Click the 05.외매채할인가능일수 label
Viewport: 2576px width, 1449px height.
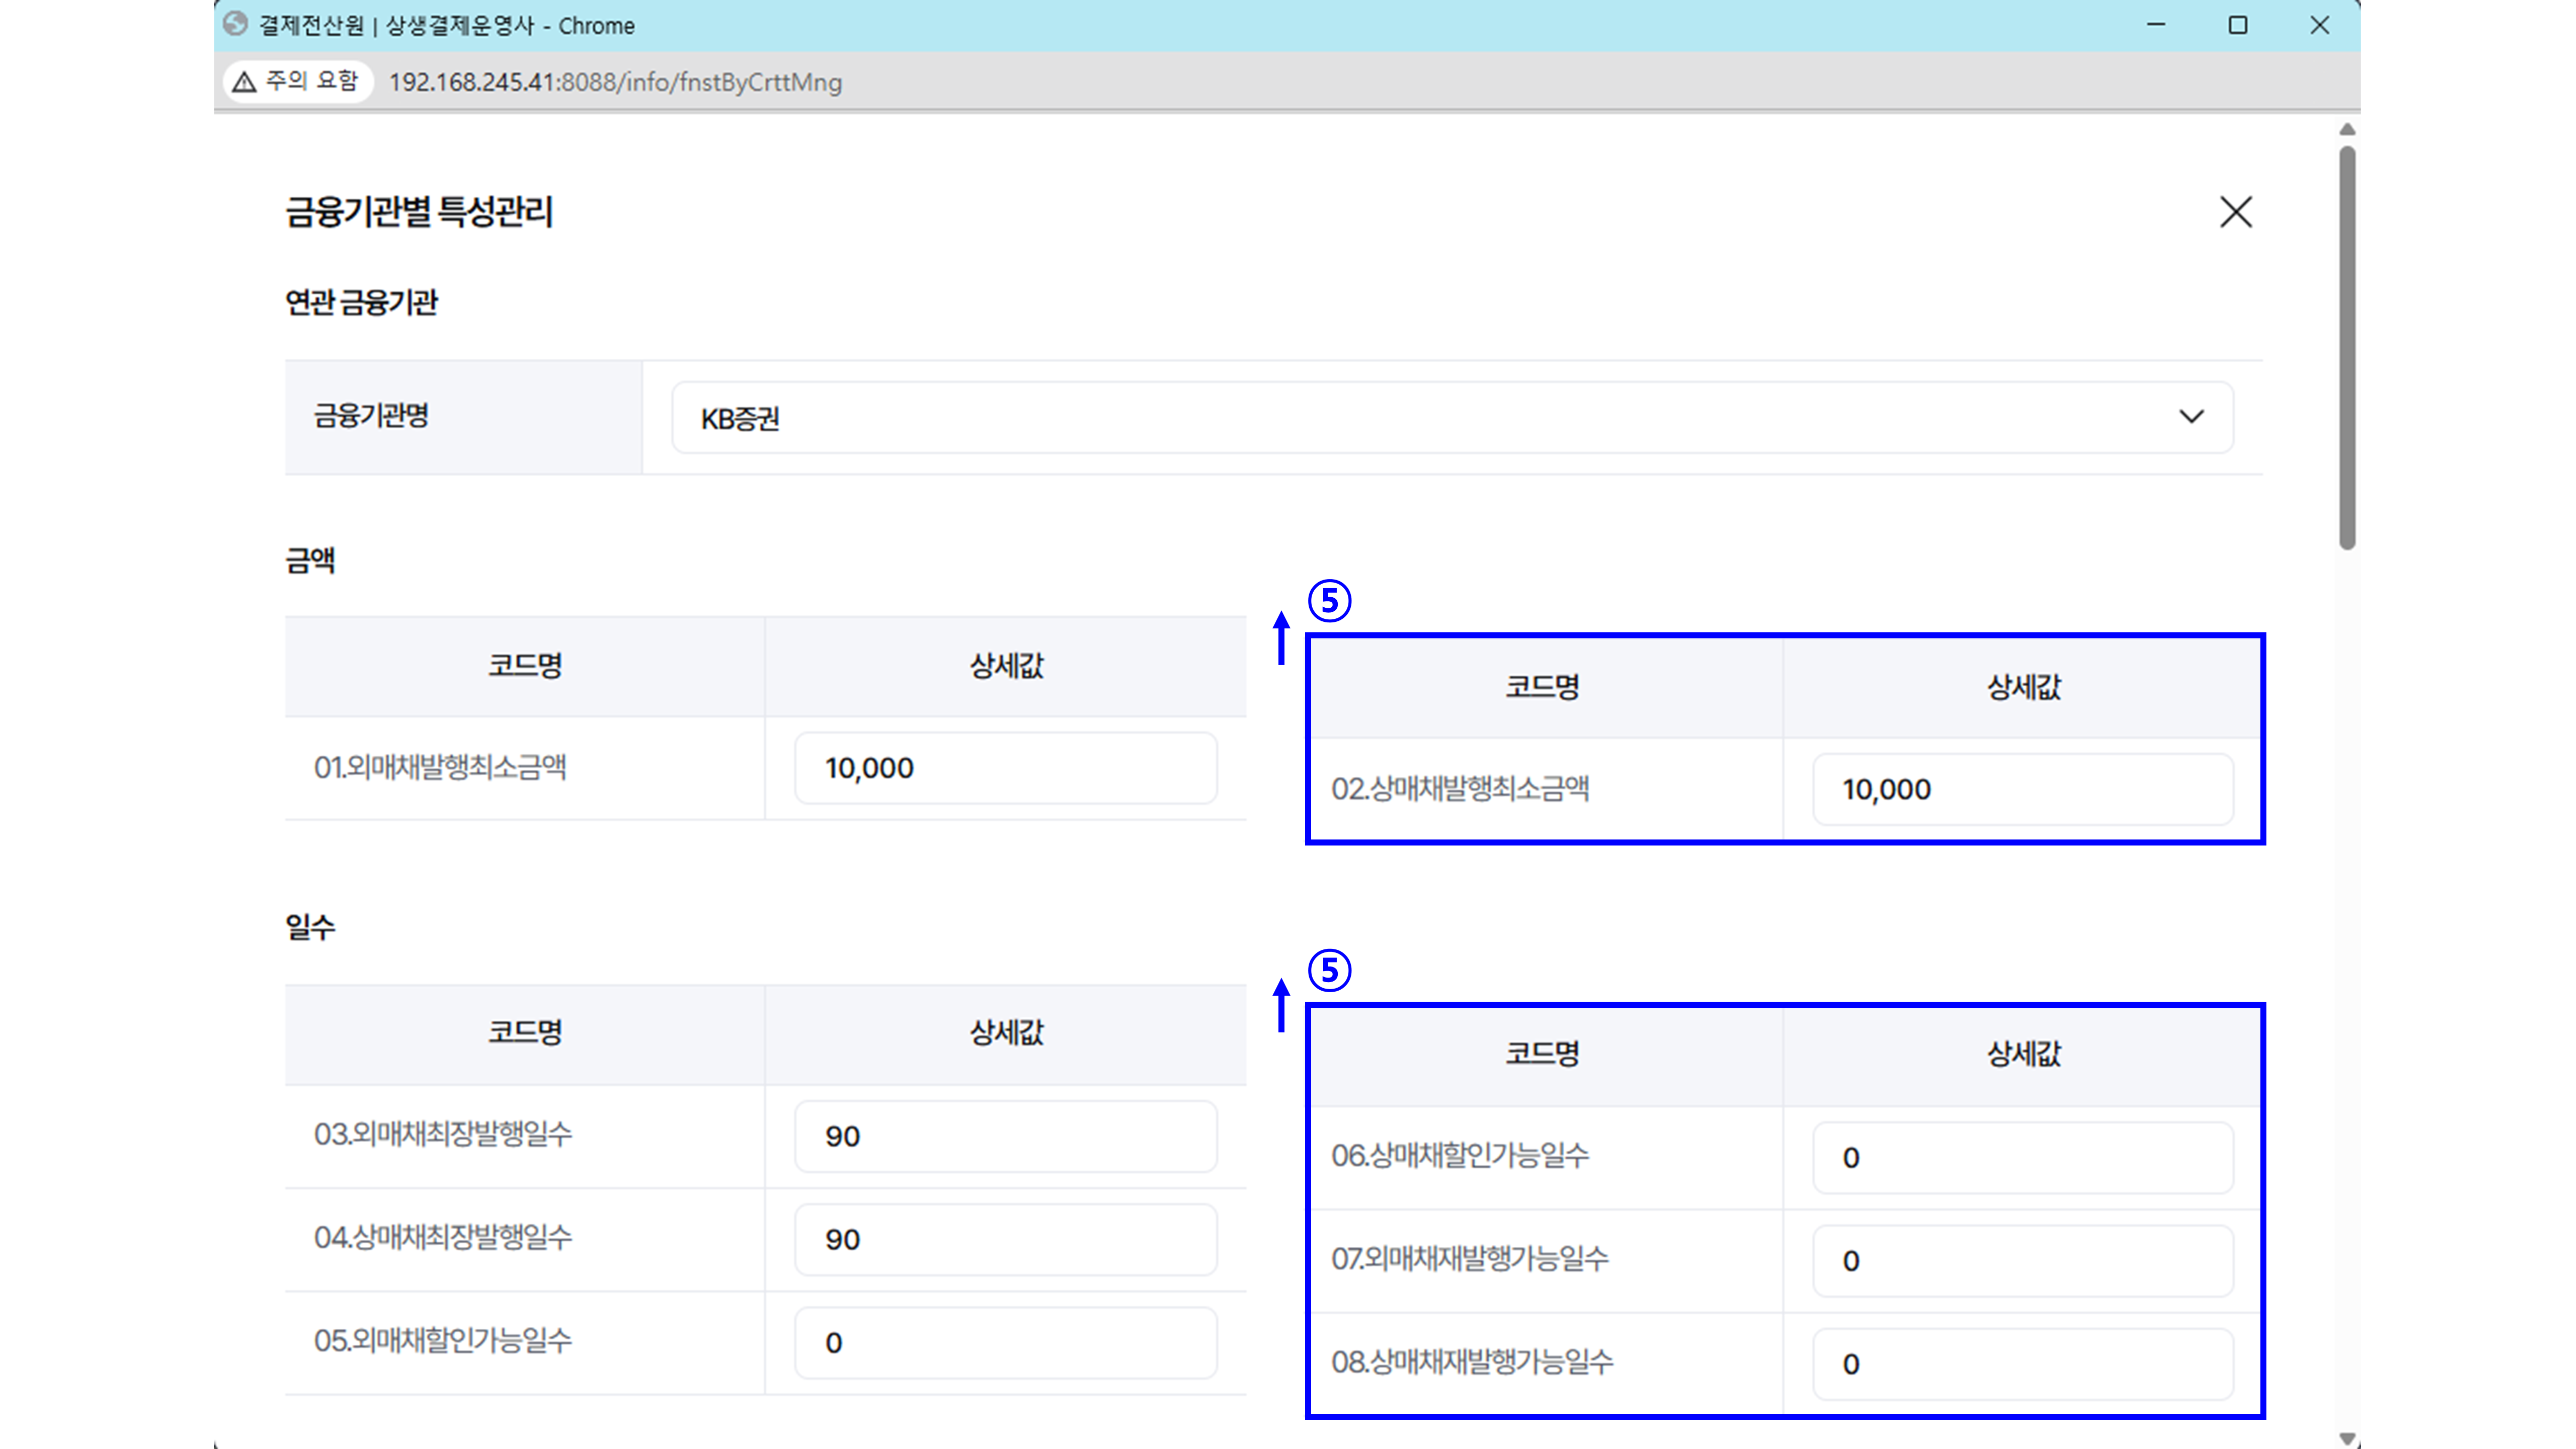442,1340
